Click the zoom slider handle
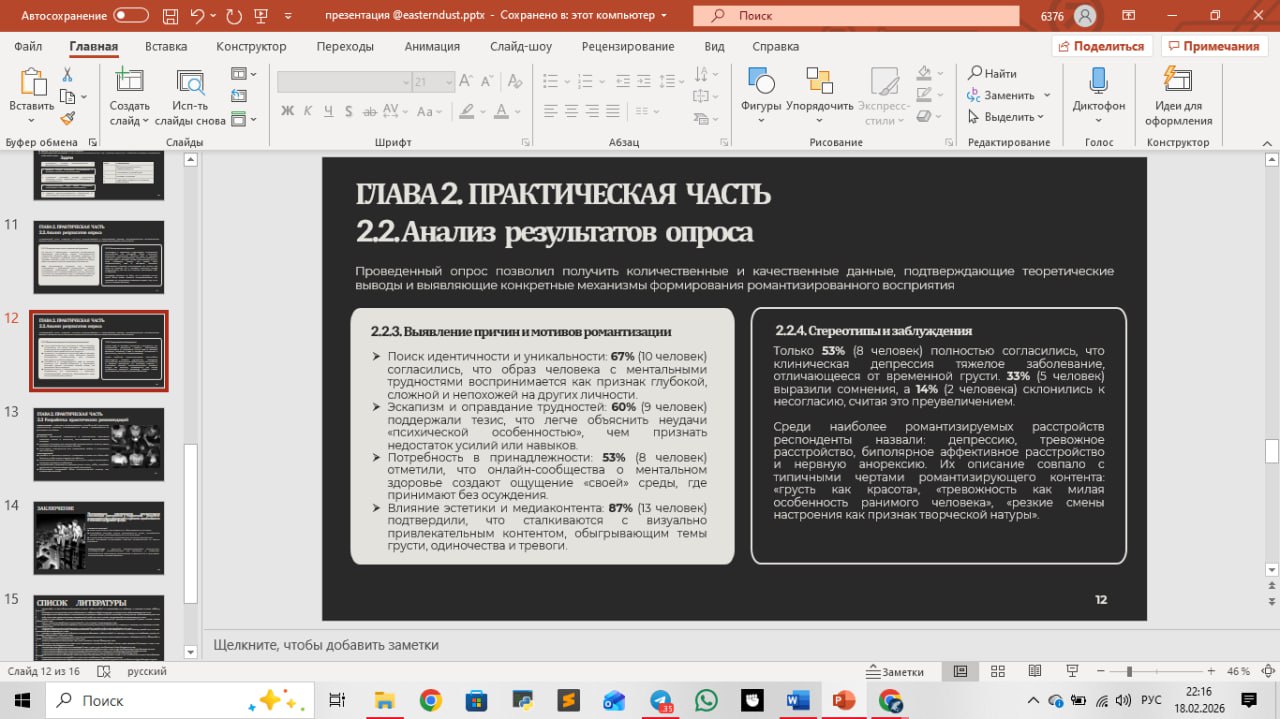The height and width of the screenshot is (719, 1280). click(x=1129, y=671)
